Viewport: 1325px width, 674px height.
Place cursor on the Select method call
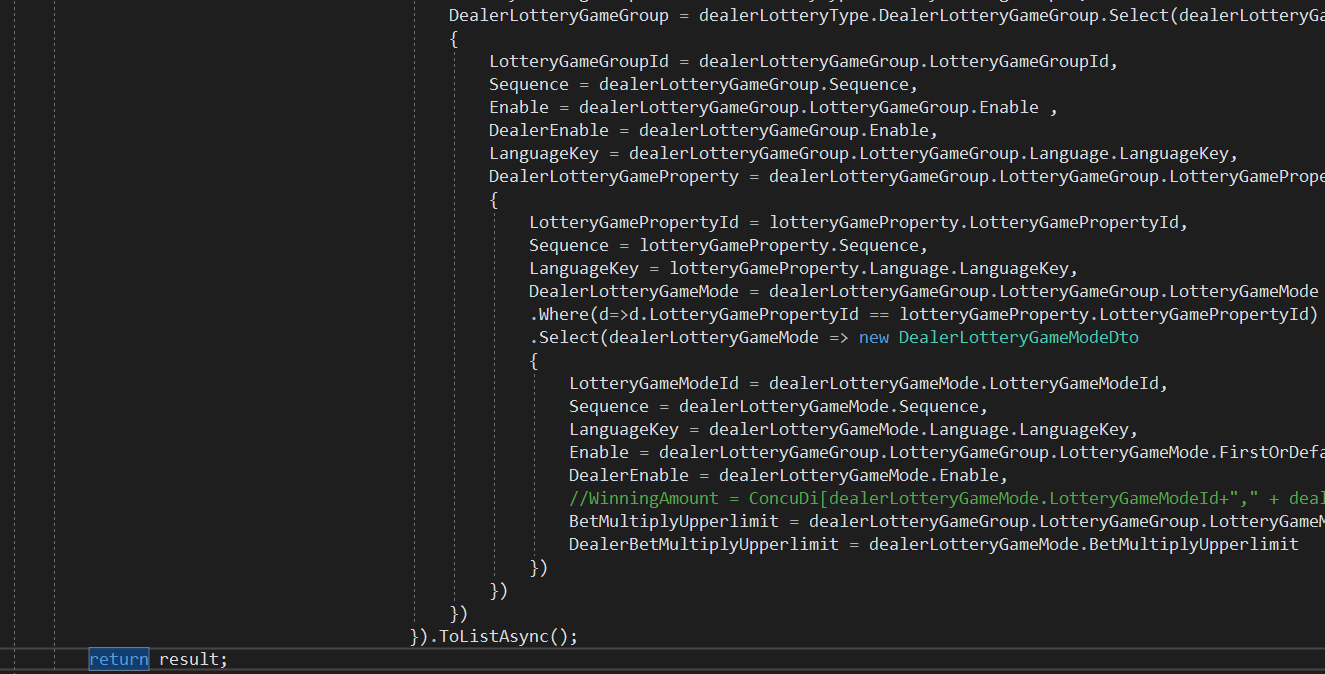[x=567, y=337]
